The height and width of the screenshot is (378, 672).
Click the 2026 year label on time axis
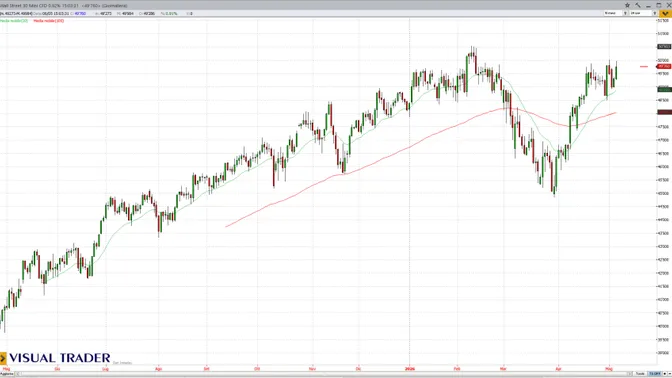(x=410, y=369)
